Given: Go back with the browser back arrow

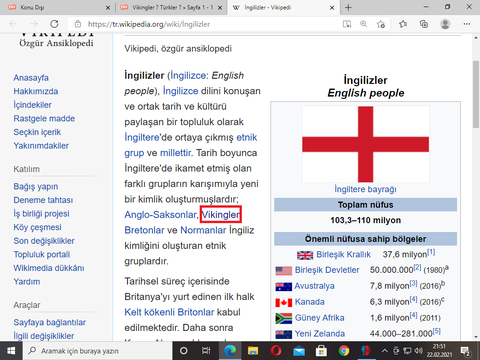Looking at the screenshot, I should pyautogui.click(x=13, y=24).
